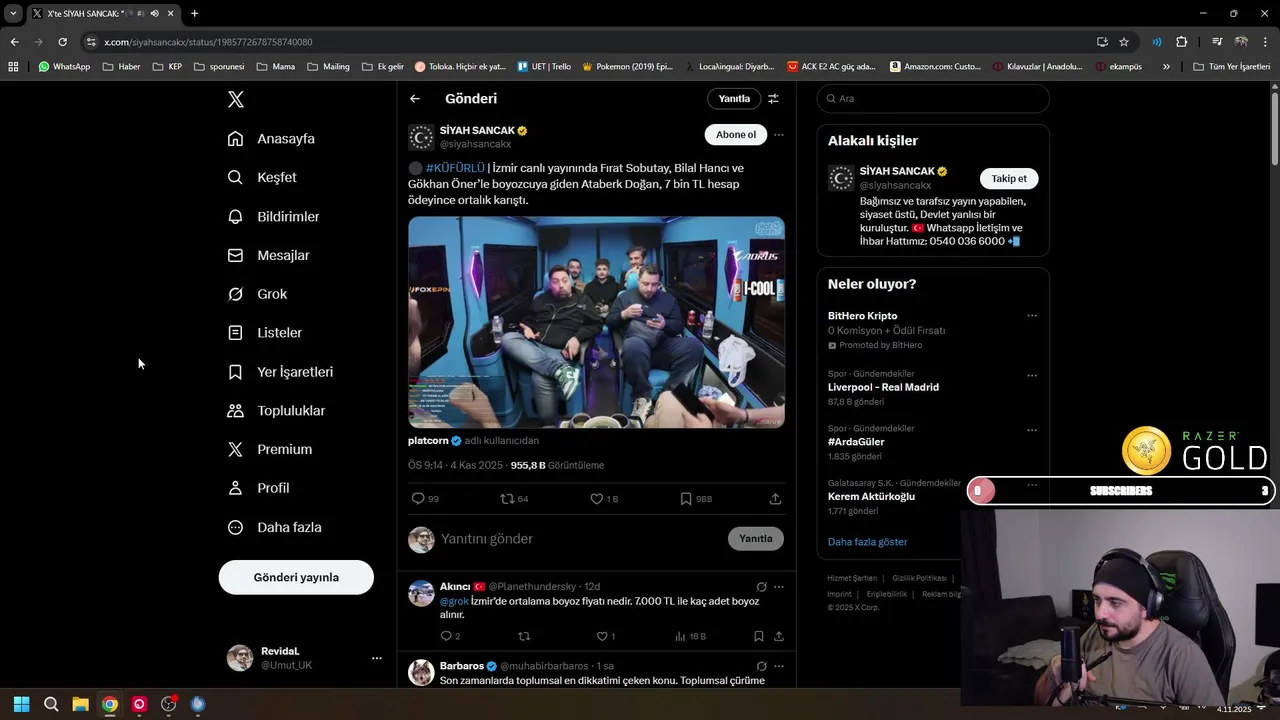Image resolution: width=1280 pixels, height=720 pixels.
Task: Open the platcorn source link
Action: pyautogui.click(x=428, y=440)
